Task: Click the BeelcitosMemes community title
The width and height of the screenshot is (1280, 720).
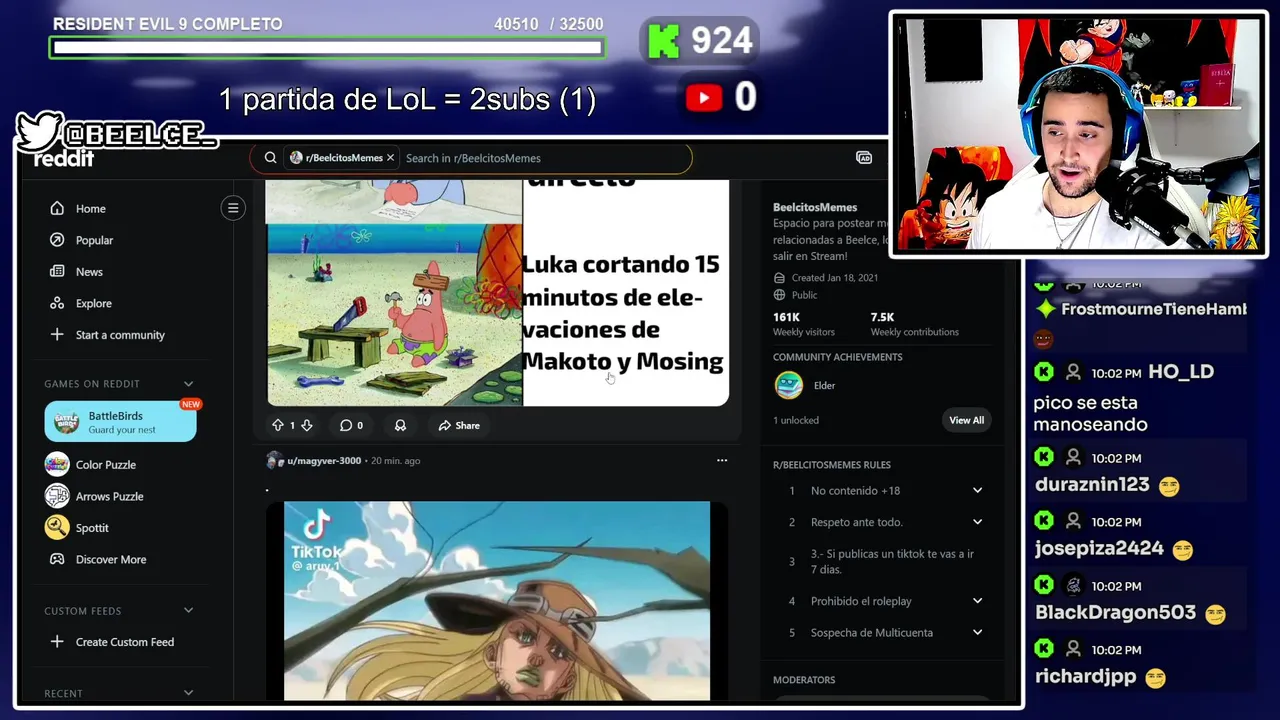Action: 814,207
